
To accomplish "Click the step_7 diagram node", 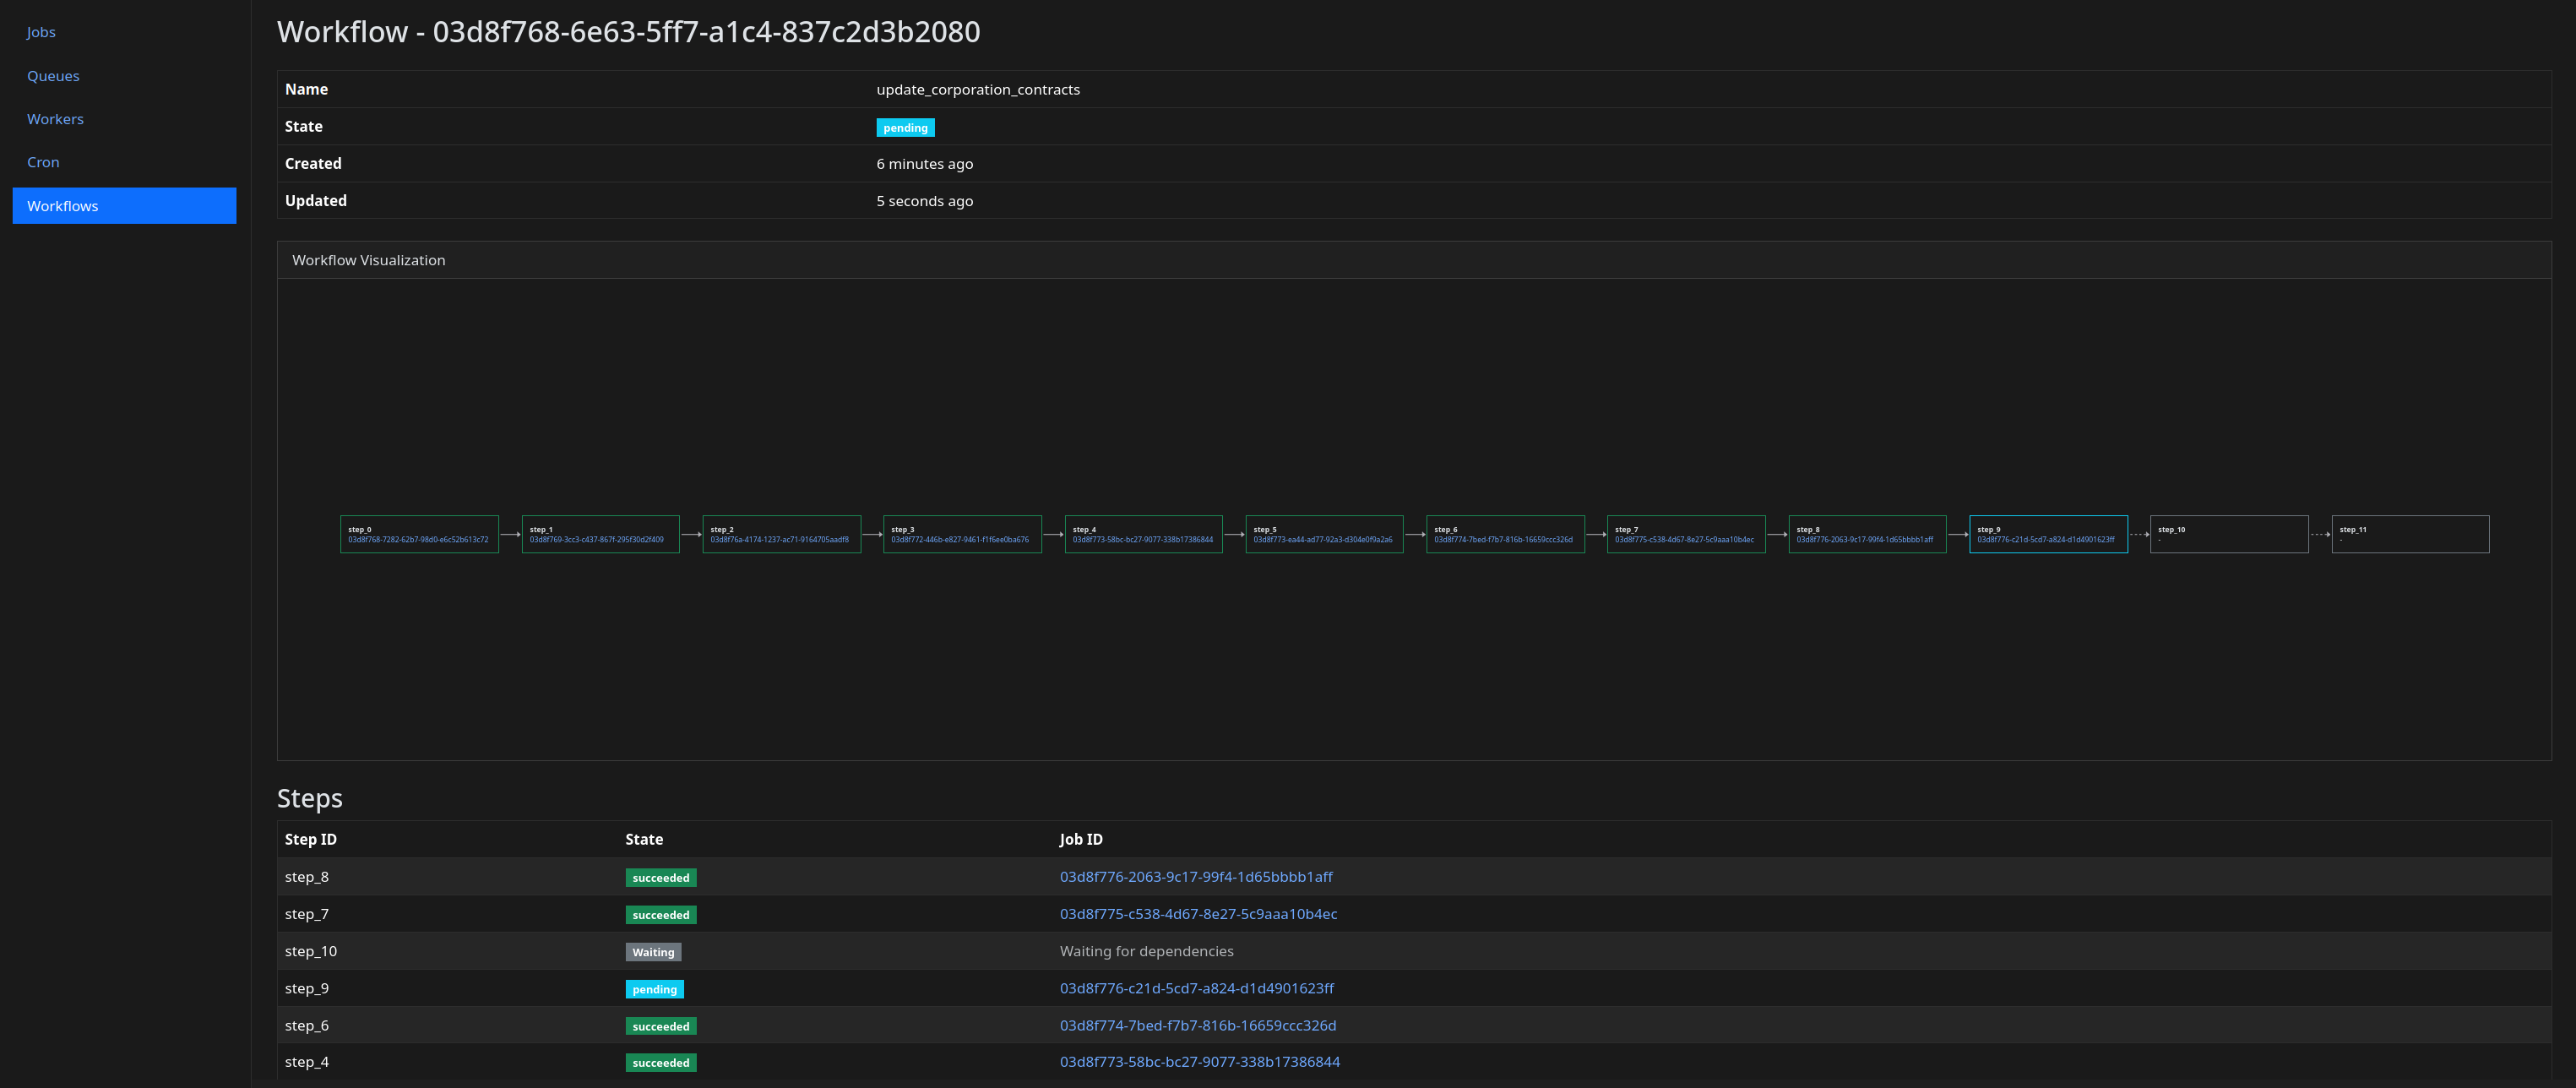I will [1686, 534].
